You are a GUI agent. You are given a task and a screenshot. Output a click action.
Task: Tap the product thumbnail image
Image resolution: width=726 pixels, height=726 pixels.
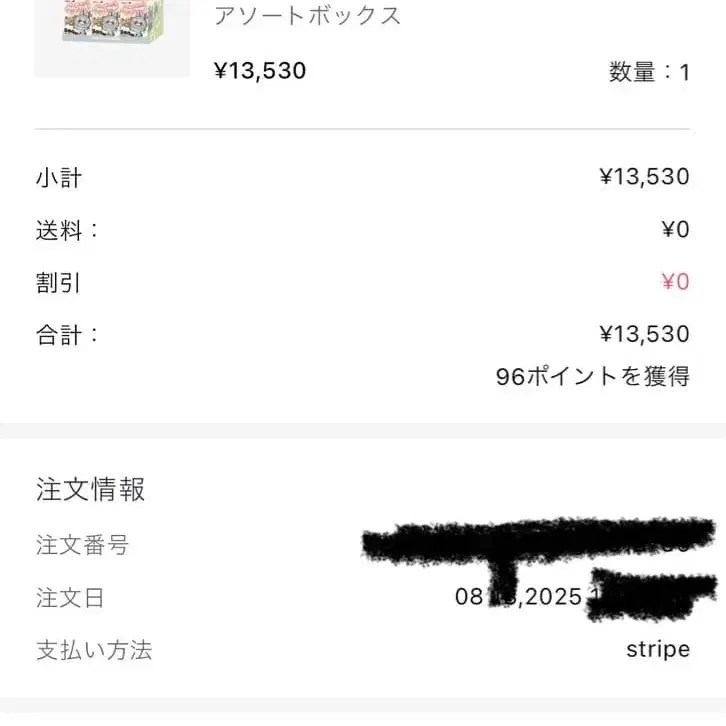pyautogui.click(x=111, y=36)
